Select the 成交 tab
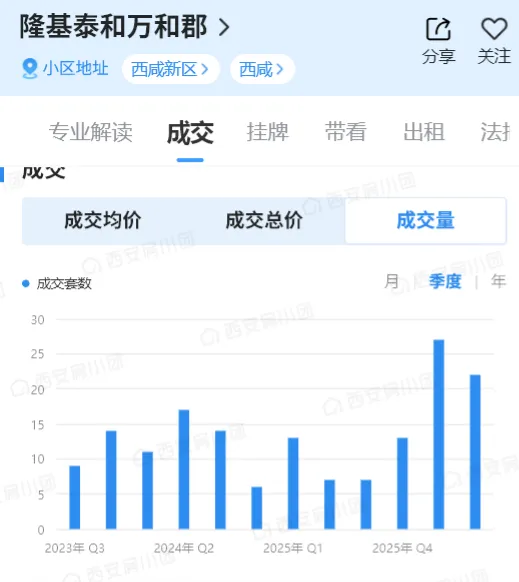 coord(190,133)
